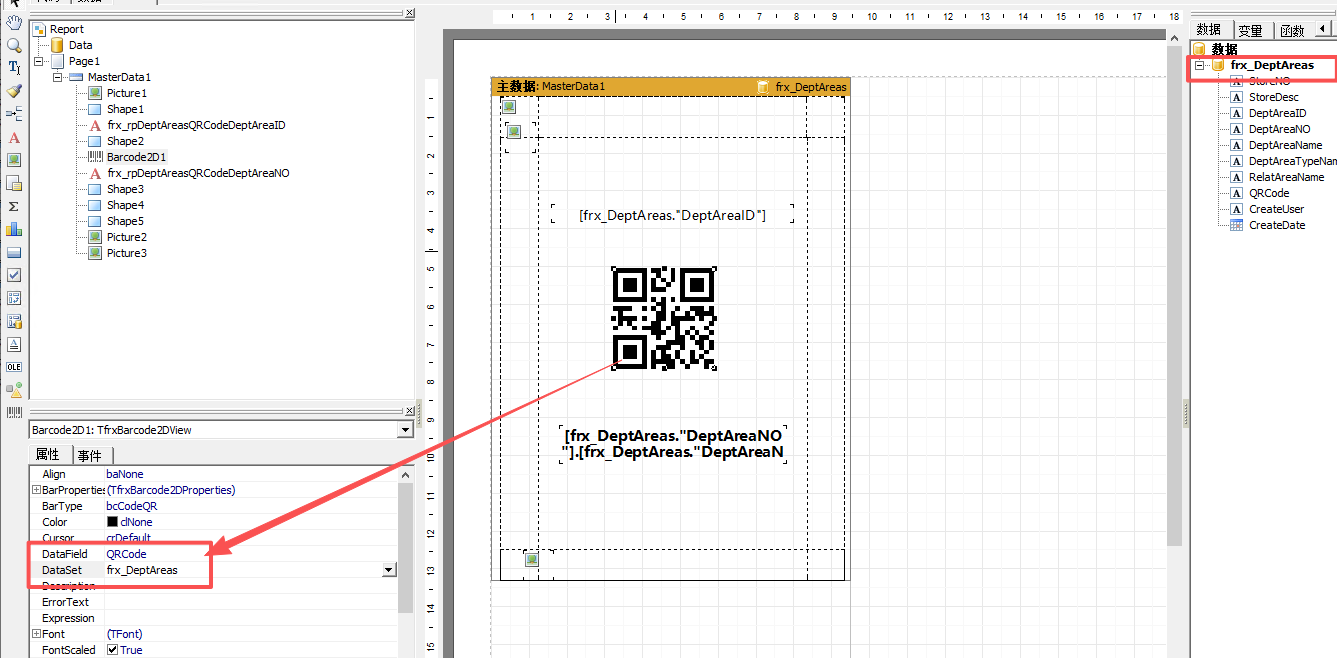1337x658 pixels.
Task: Expand the BarProperties property node
Action: [x=37, y=490]
